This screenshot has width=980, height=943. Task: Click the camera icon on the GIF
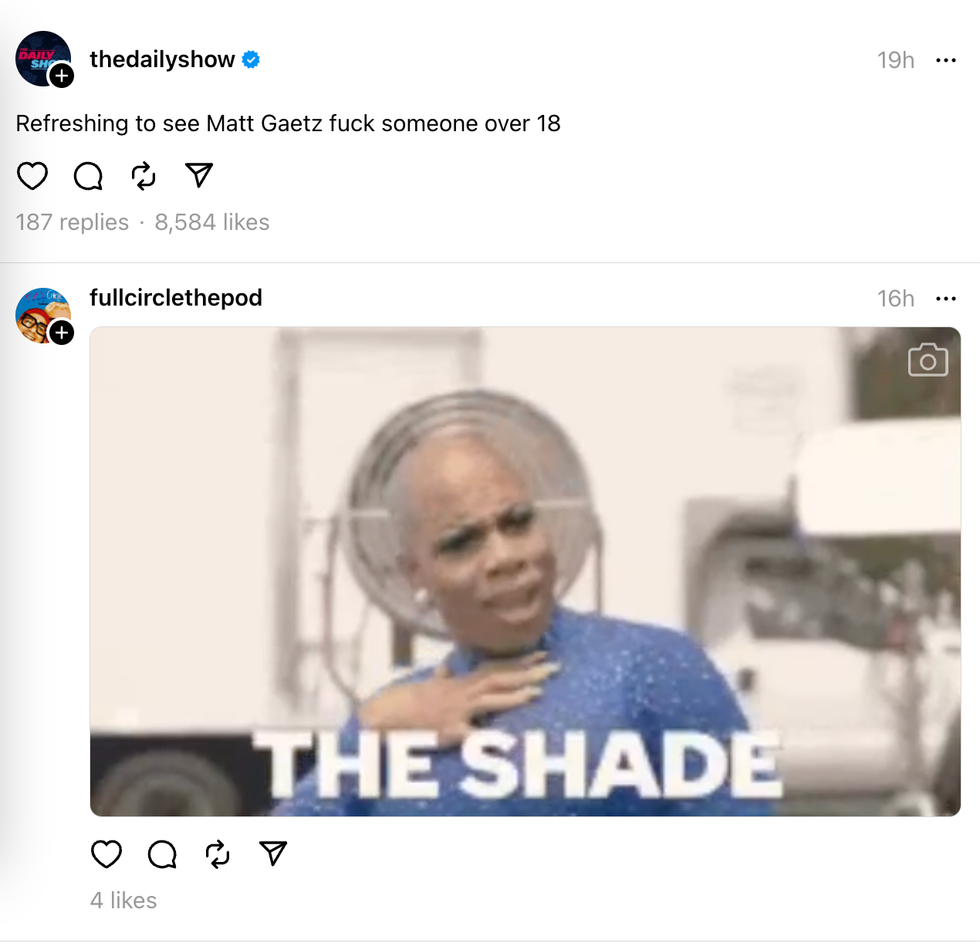(928, 360)
